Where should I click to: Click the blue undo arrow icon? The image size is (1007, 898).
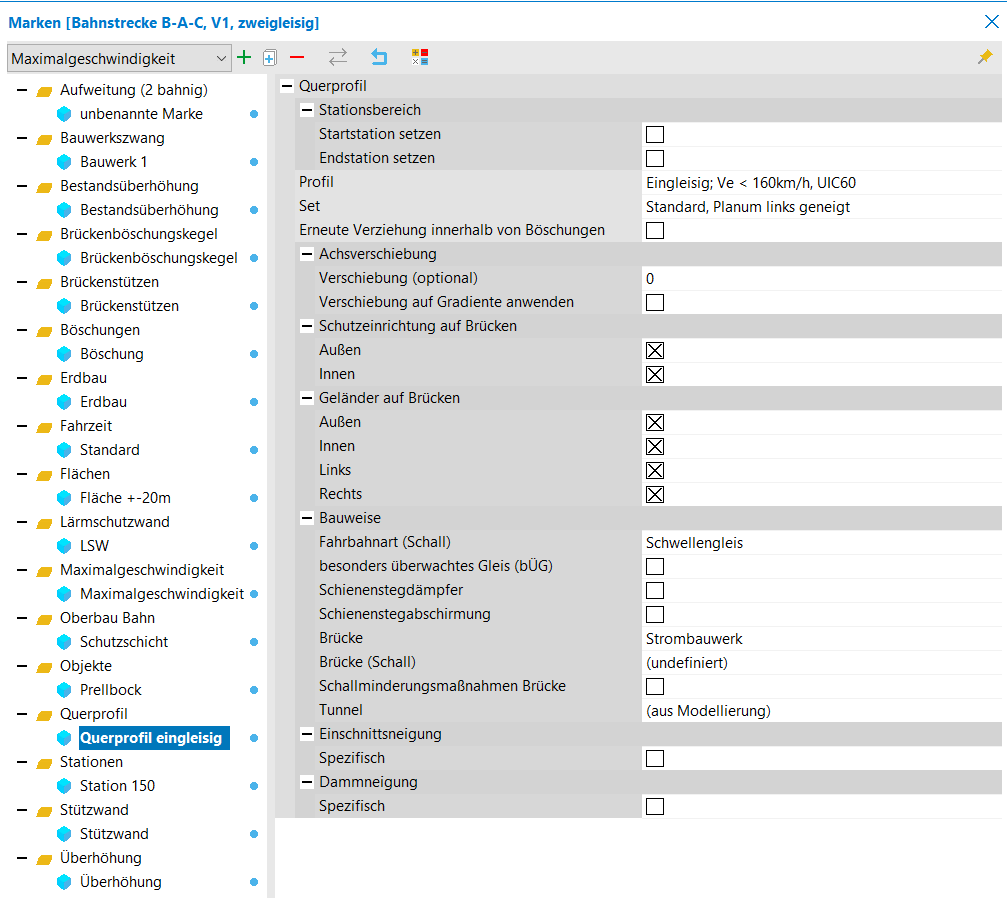(379, 58)
